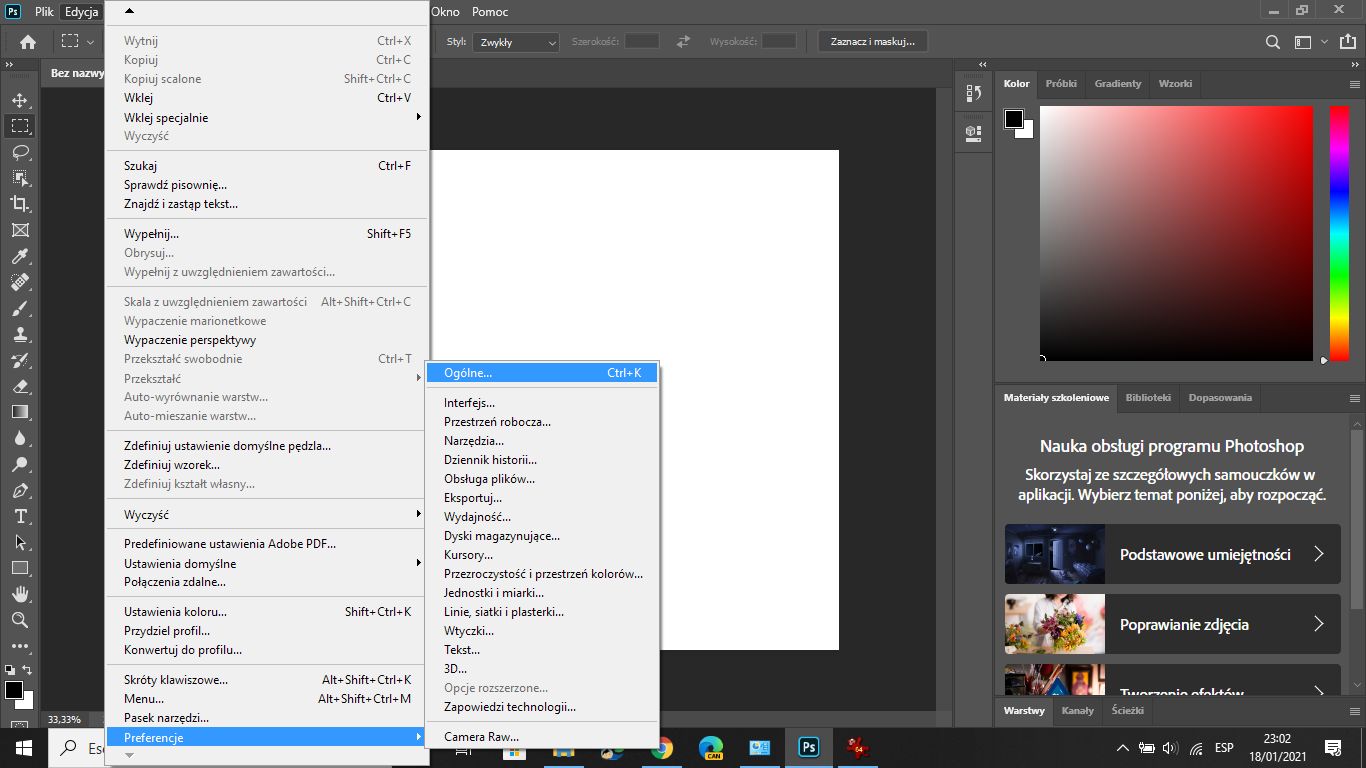Select the Object Selection tool
Image resolution: width=1366 pixels, height=768 pixels.
19,178
